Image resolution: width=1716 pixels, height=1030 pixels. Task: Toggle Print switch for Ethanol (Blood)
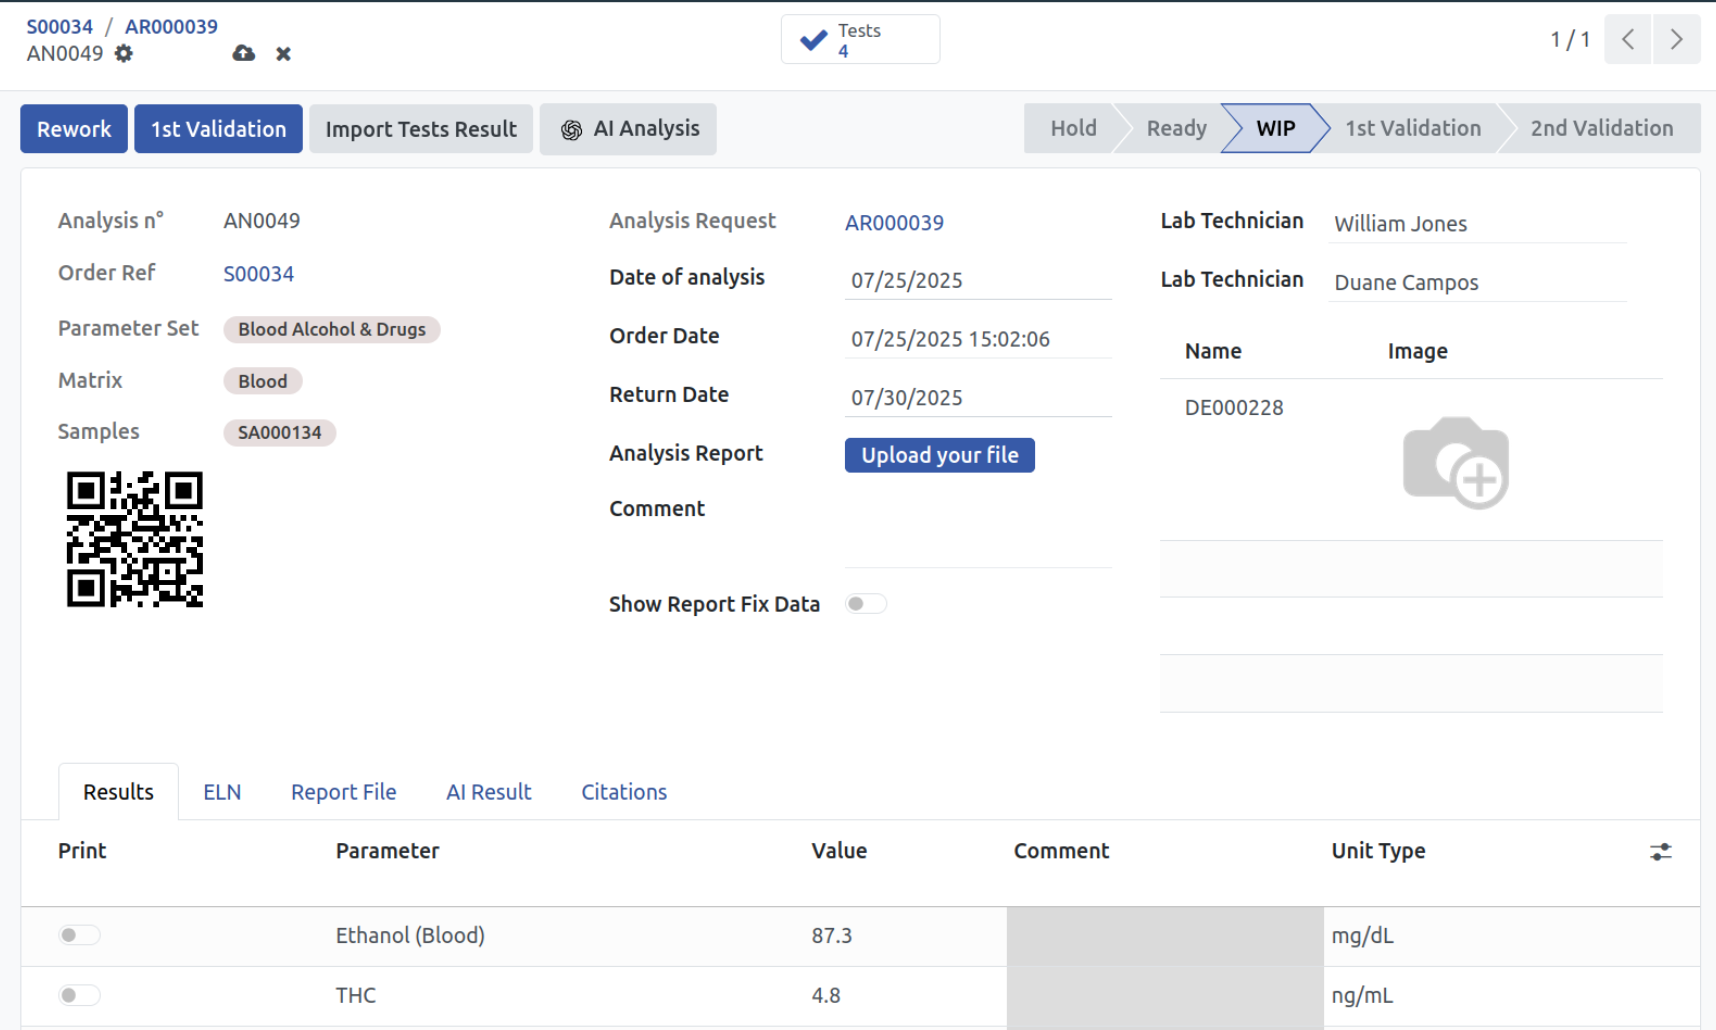[79, 935]
